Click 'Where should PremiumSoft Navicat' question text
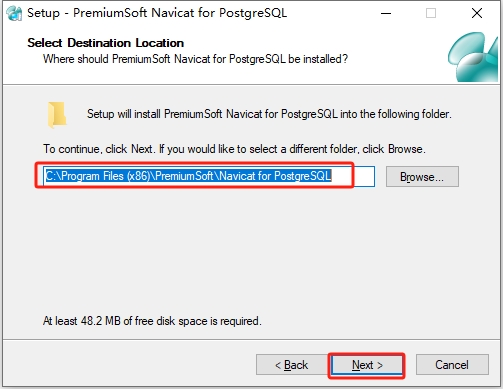Image resolution: width=503 pixels, height=389 pixels. [x=195, y=59]
